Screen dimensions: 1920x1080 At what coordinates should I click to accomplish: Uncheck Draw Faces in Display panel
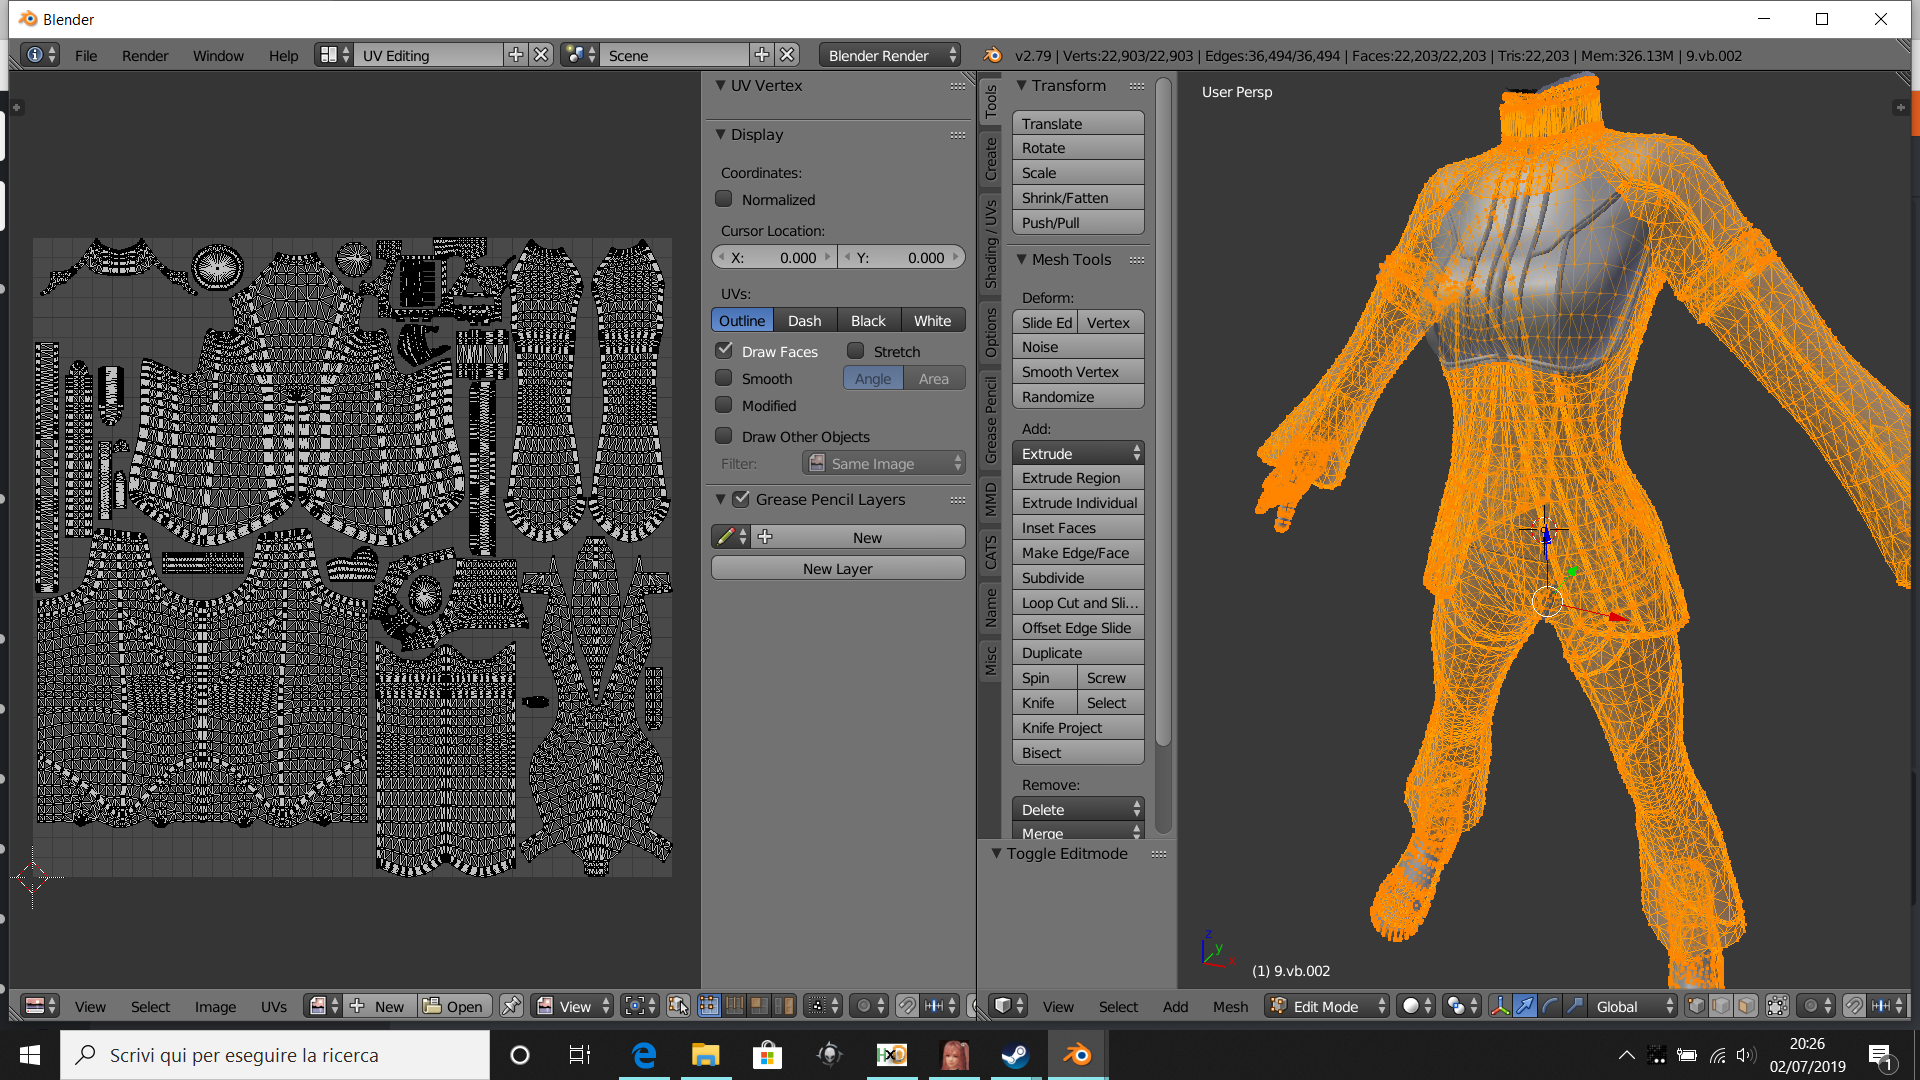coord(724,350)
